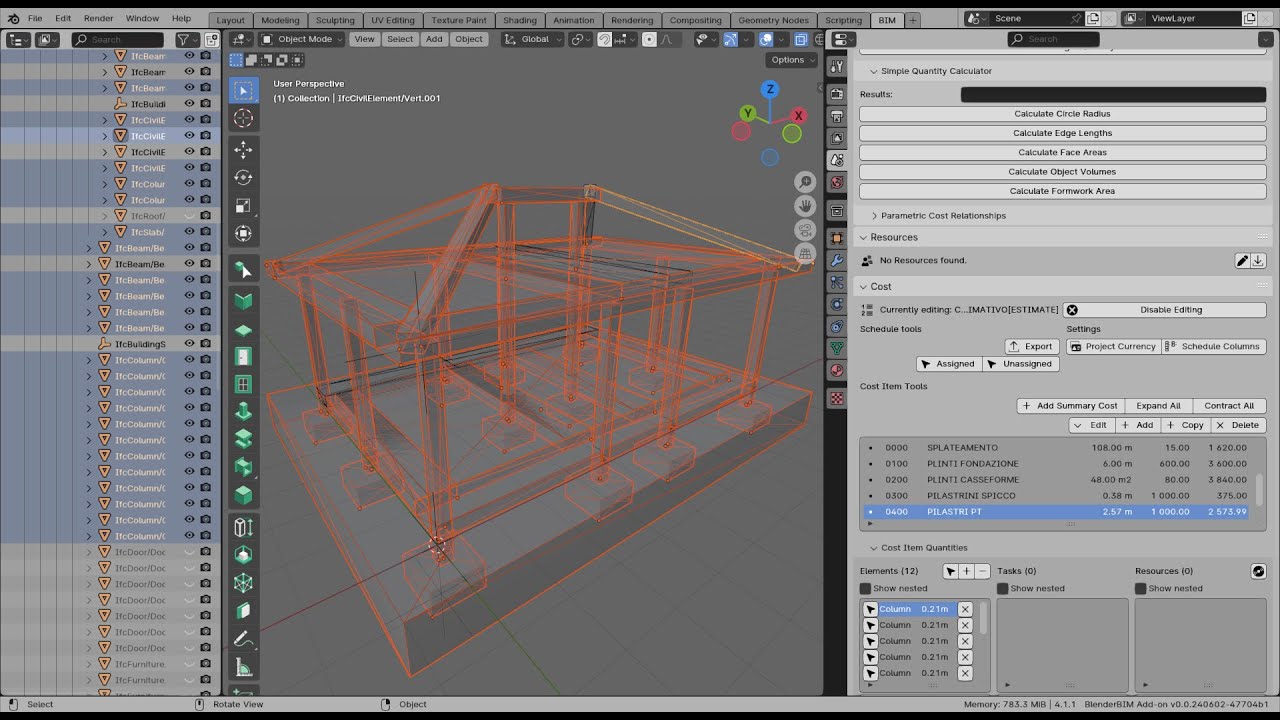Open the Tool properties tab
The width and height of the screenshot is (1280, 720).
[x=837, y=66]
